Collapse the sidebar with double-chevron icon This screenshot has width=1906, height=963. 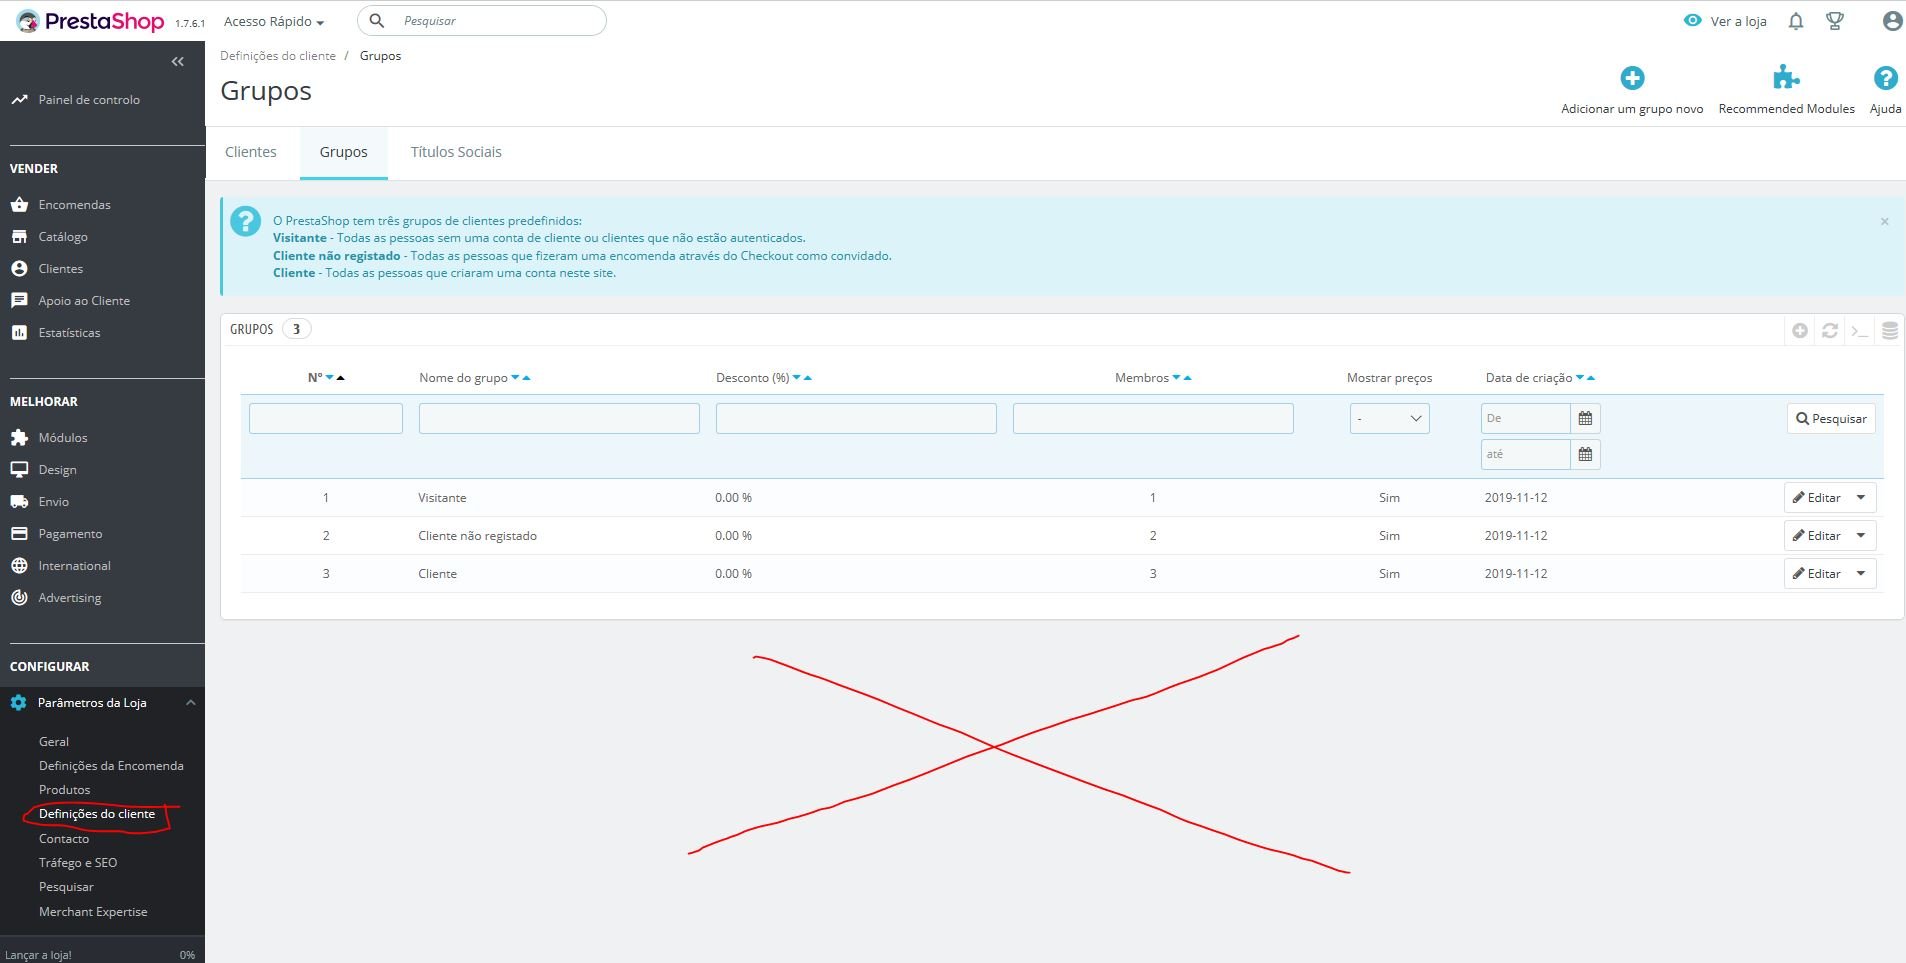177,62
